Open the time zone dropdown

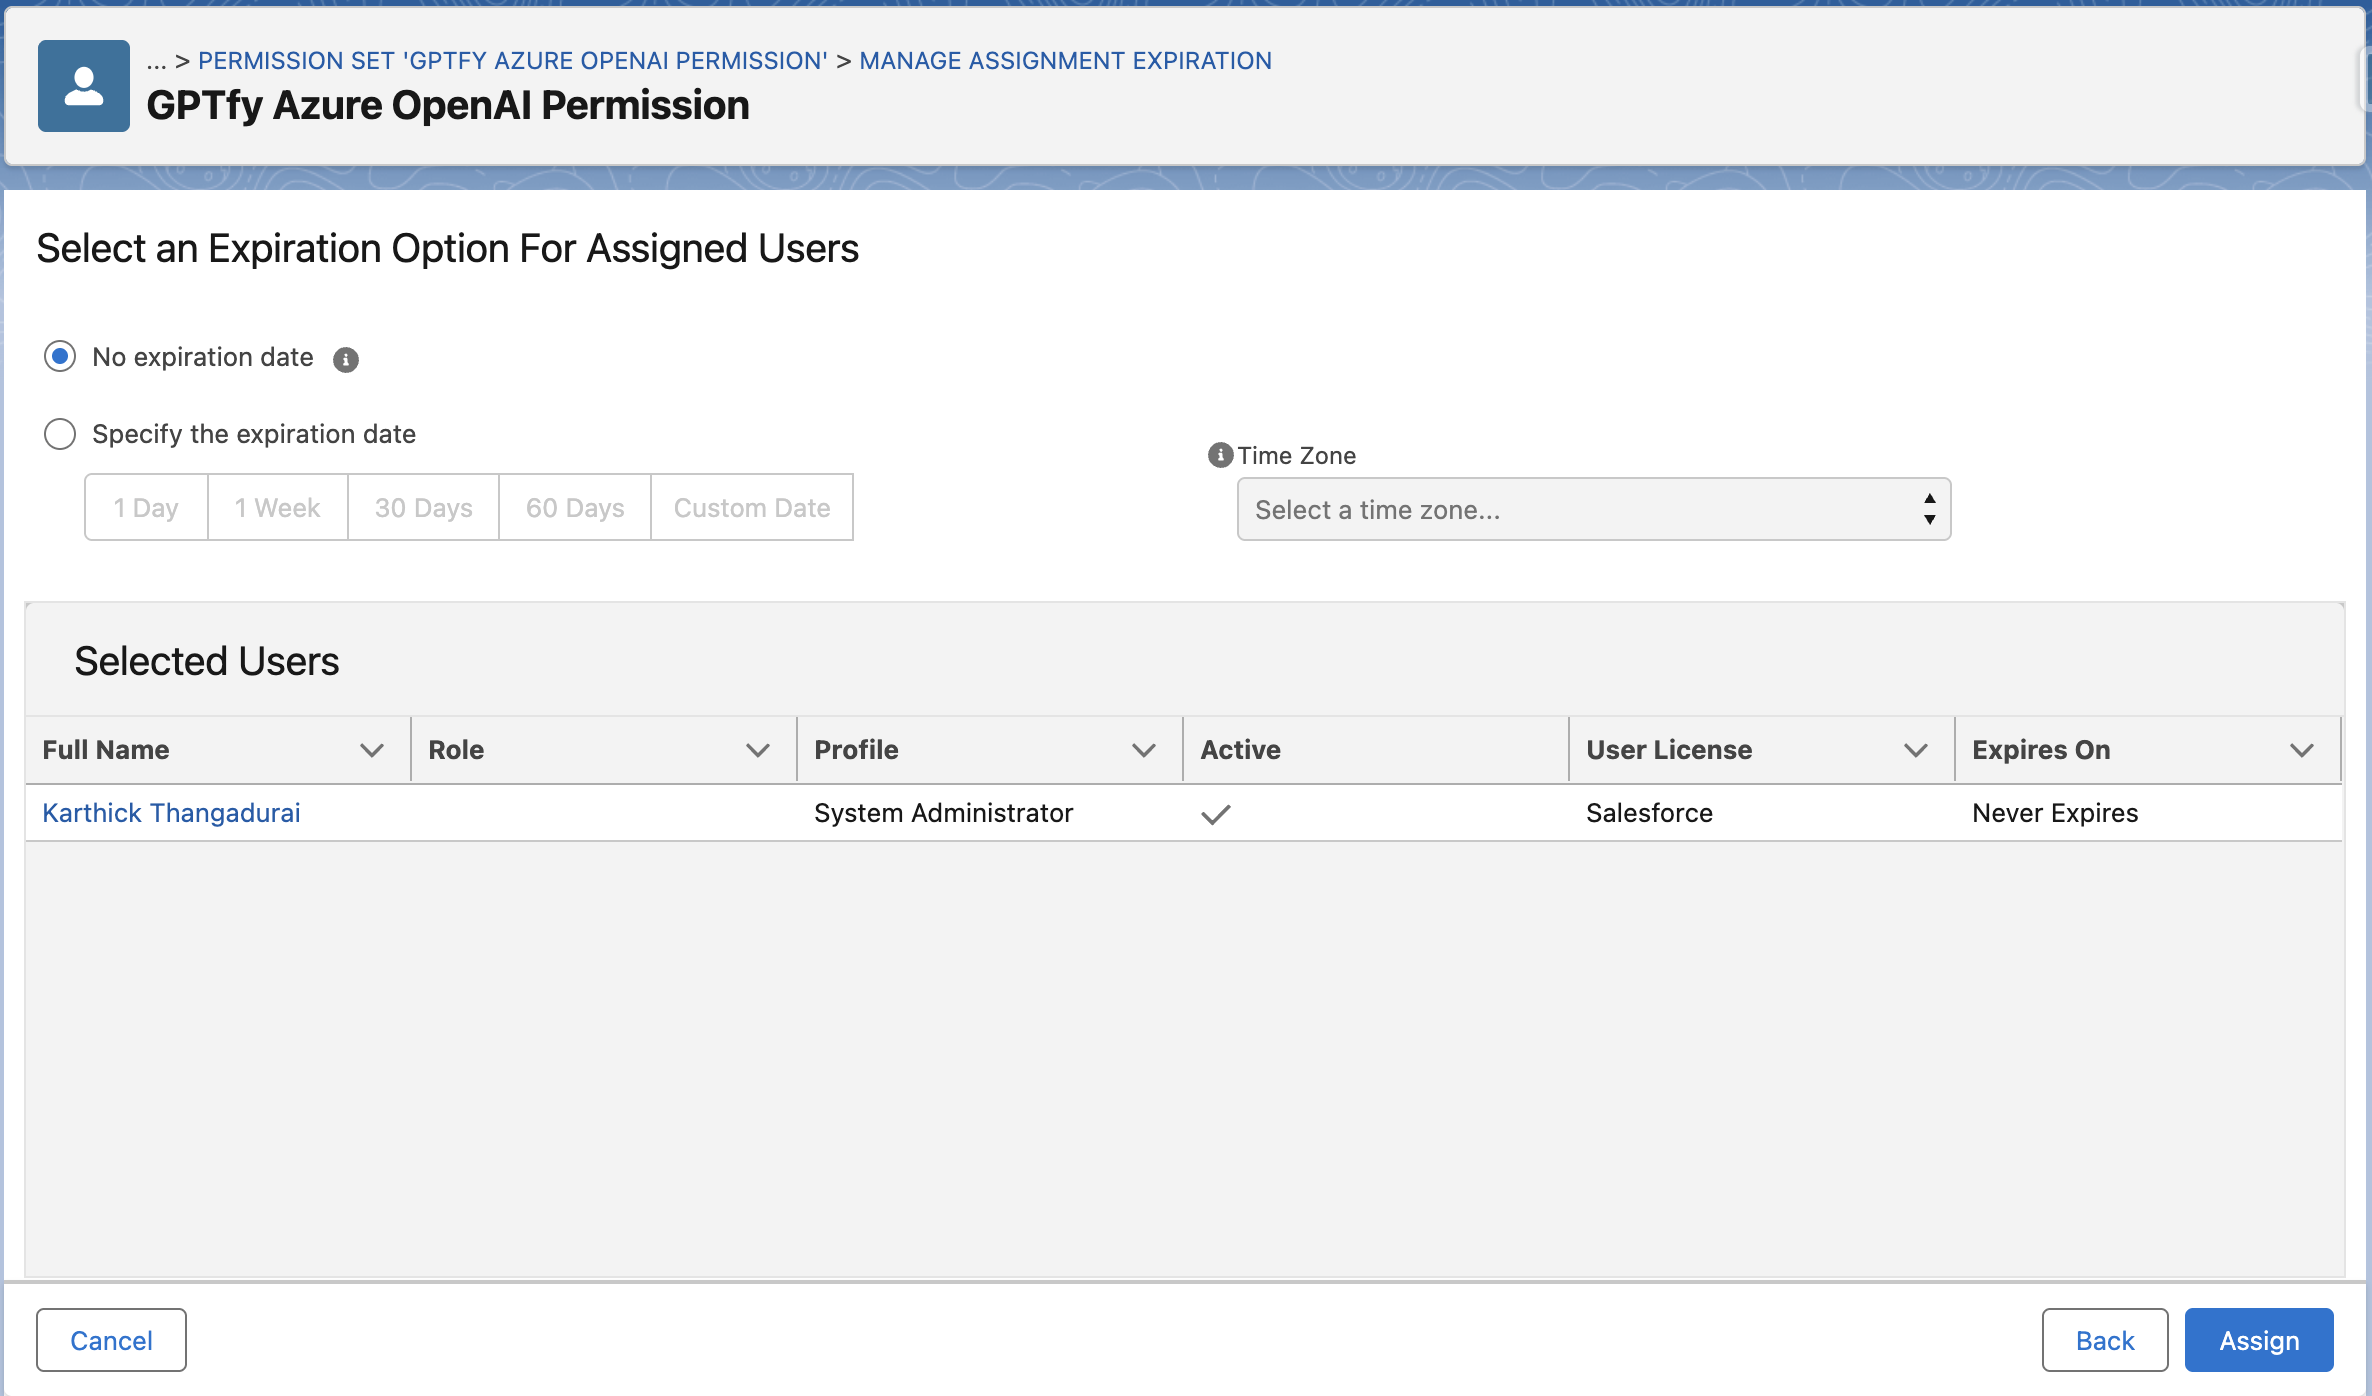(1593, 510)
